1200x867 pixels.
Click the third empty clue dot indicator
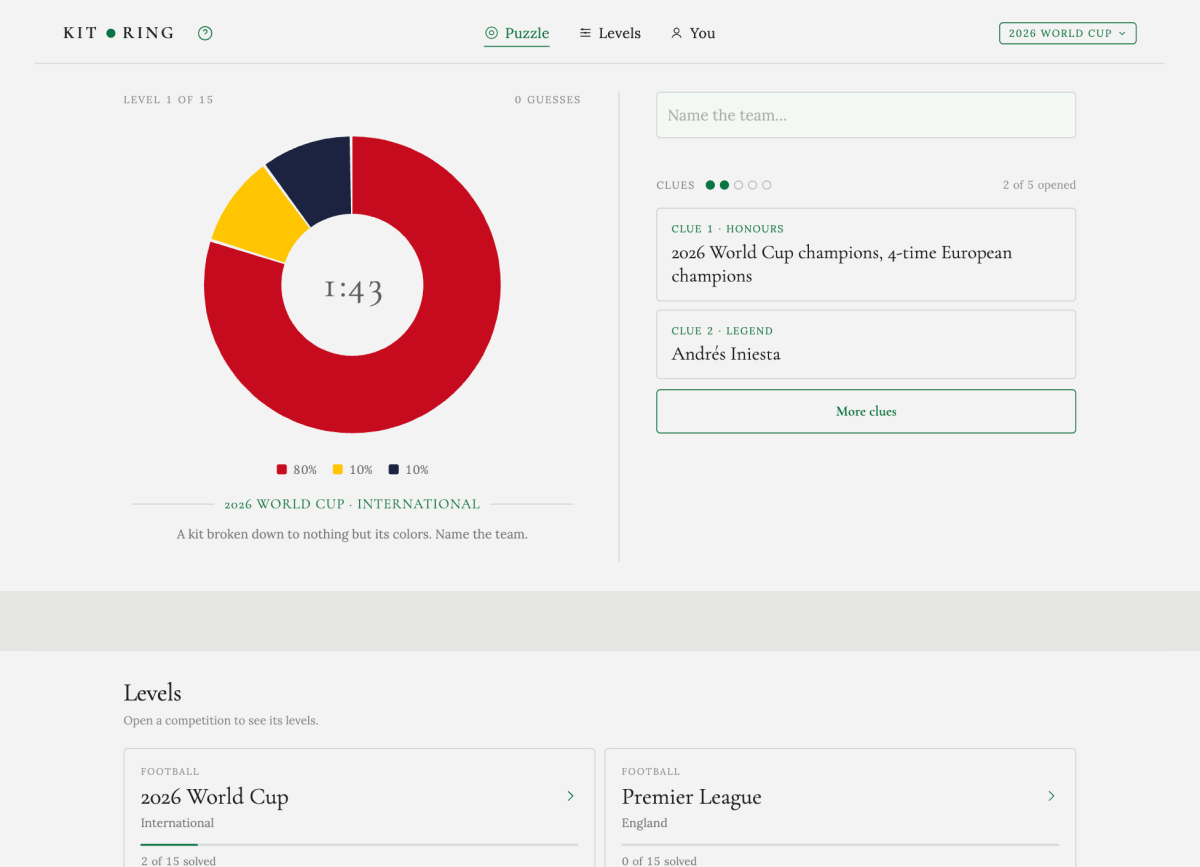click(x=739, y=185)
